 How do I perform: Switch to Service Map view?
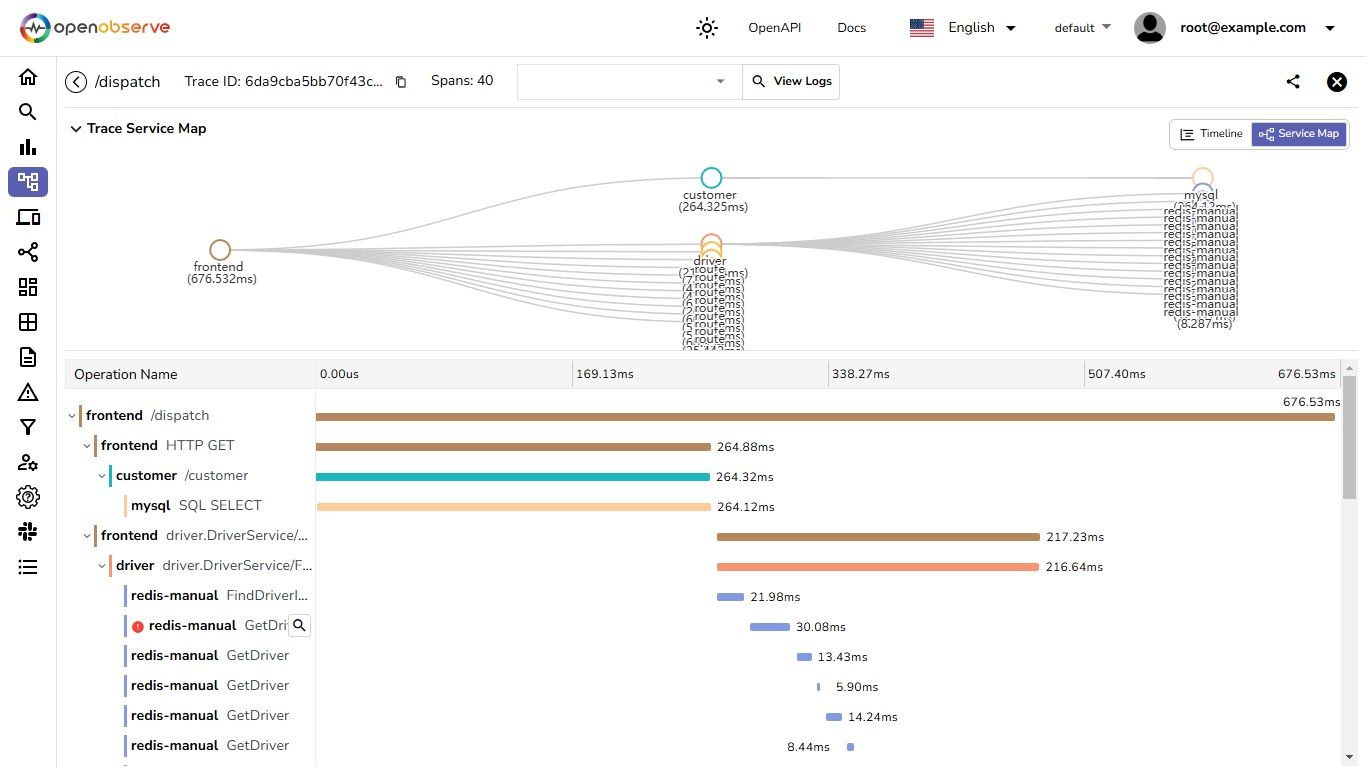click(x=1298, y=134)
